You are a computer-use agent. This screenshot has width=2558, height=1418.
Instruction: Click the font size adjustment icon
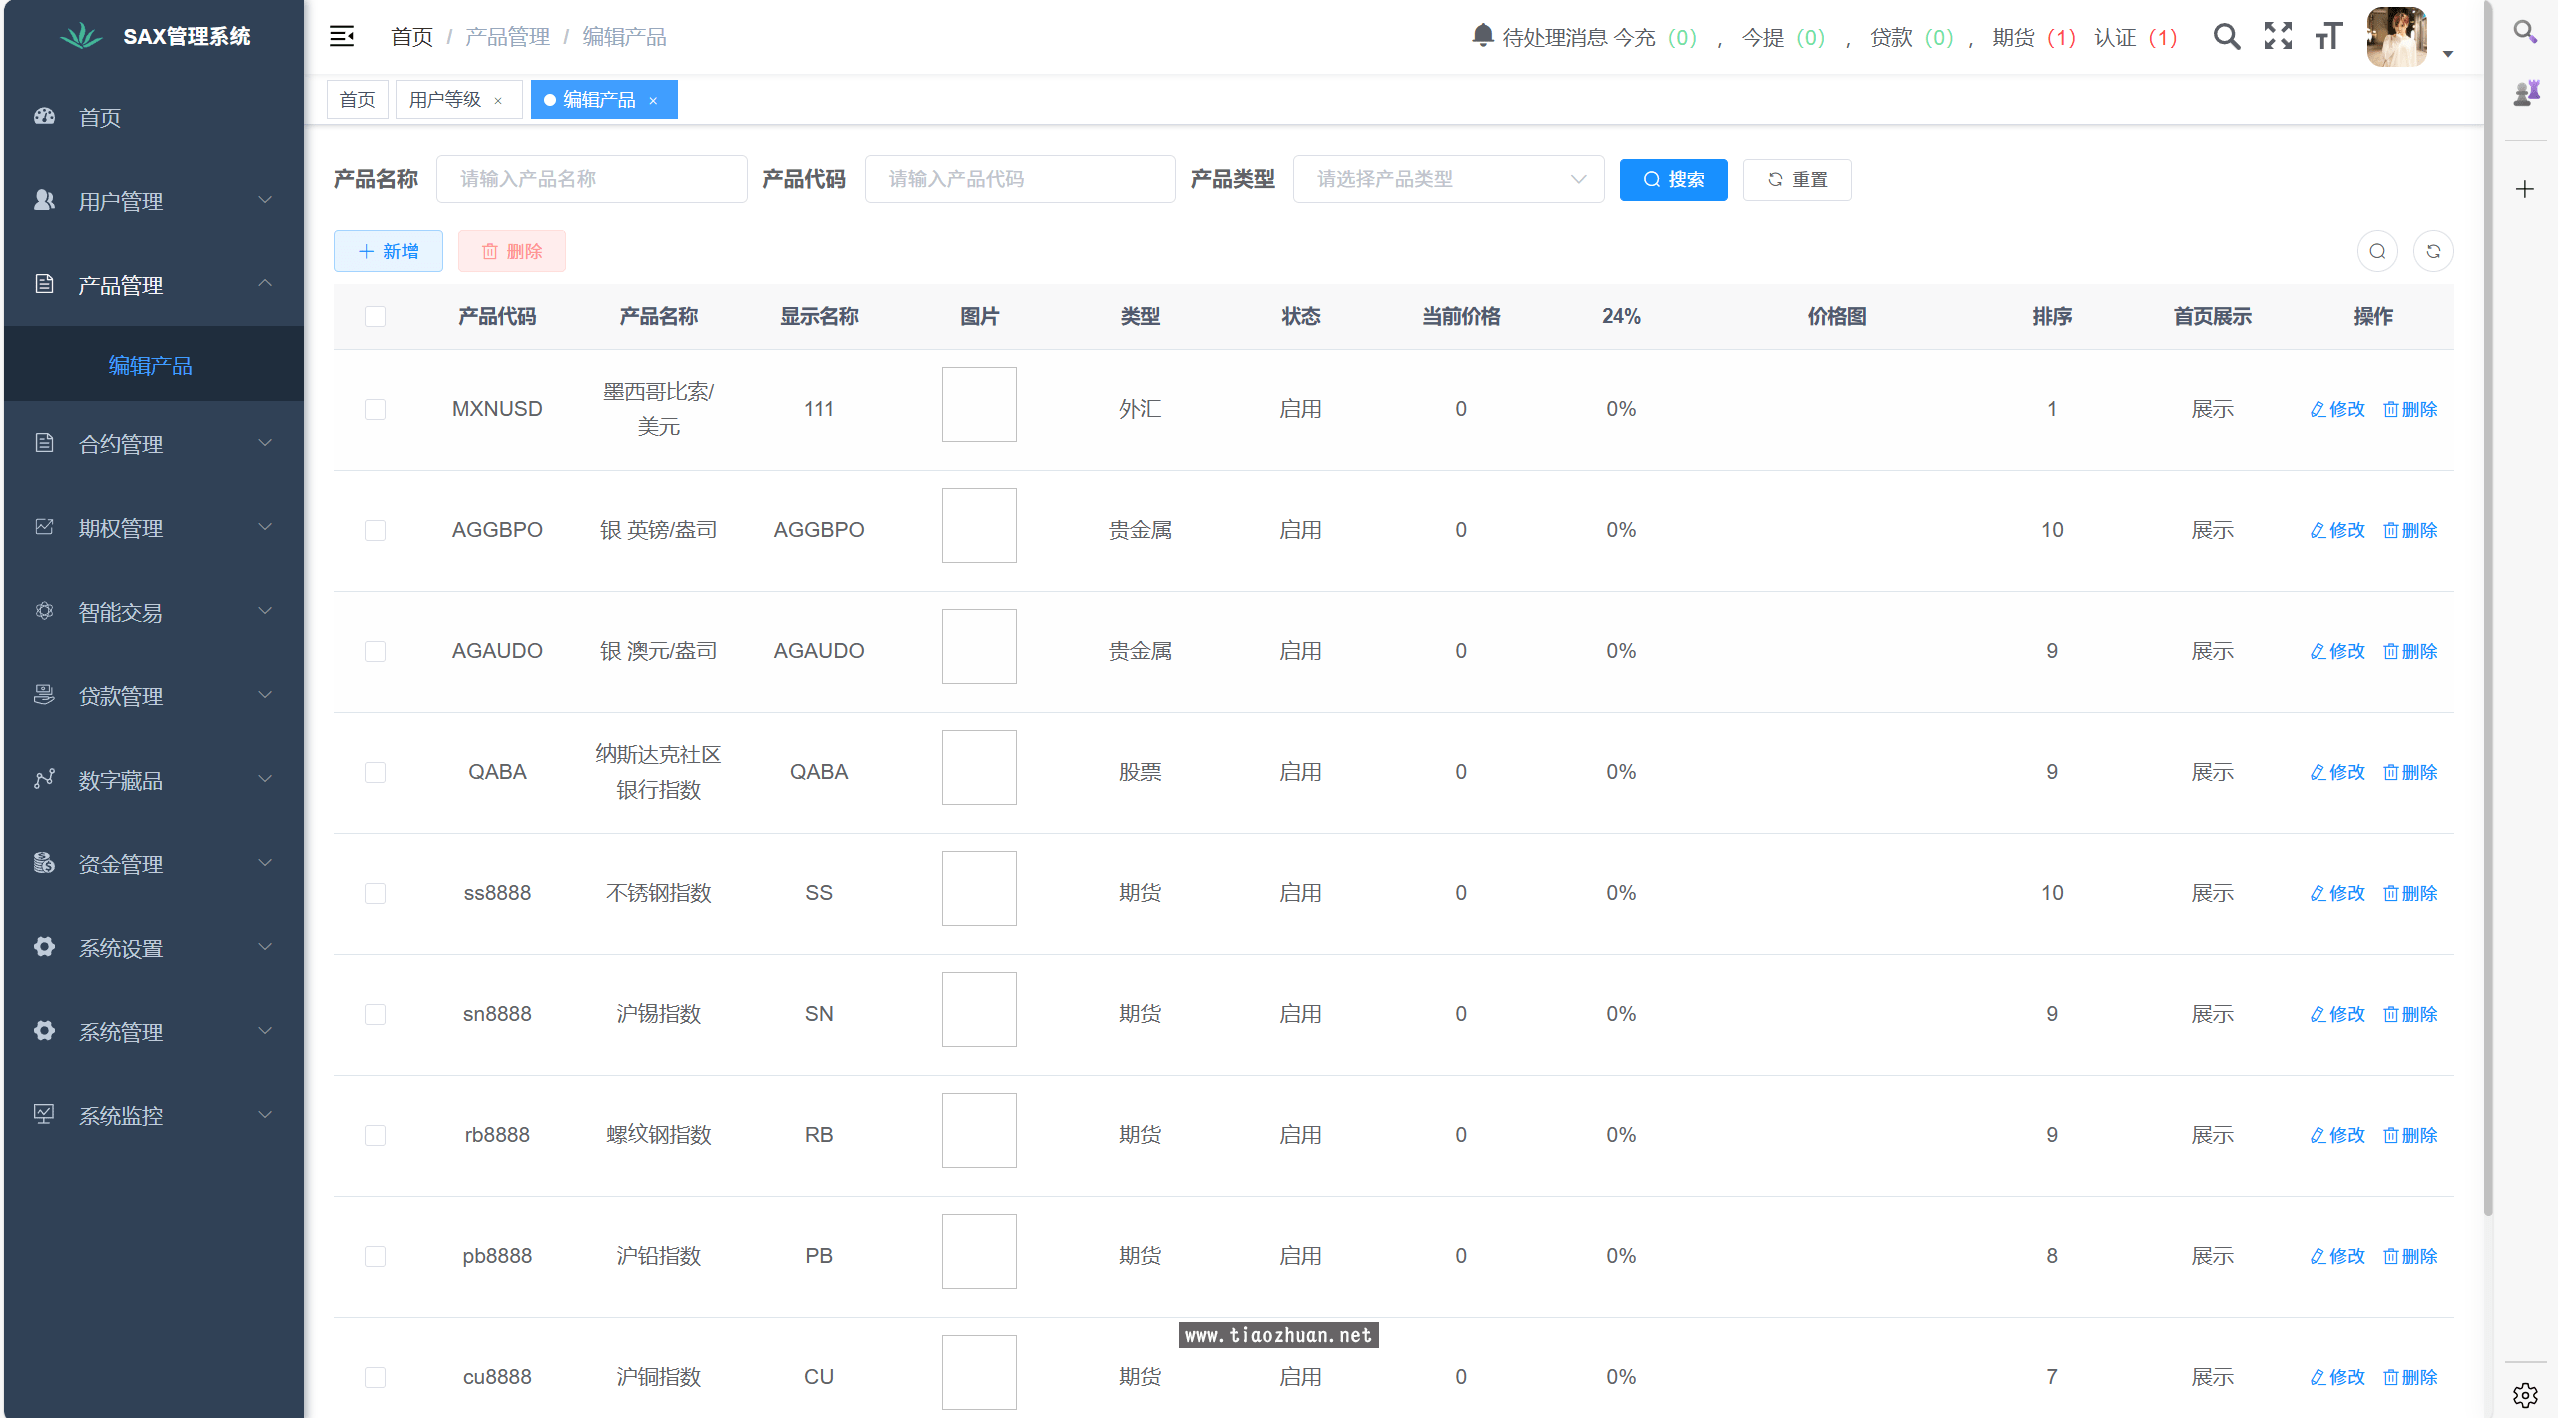pyautogui.click(x=2328, y=37)
